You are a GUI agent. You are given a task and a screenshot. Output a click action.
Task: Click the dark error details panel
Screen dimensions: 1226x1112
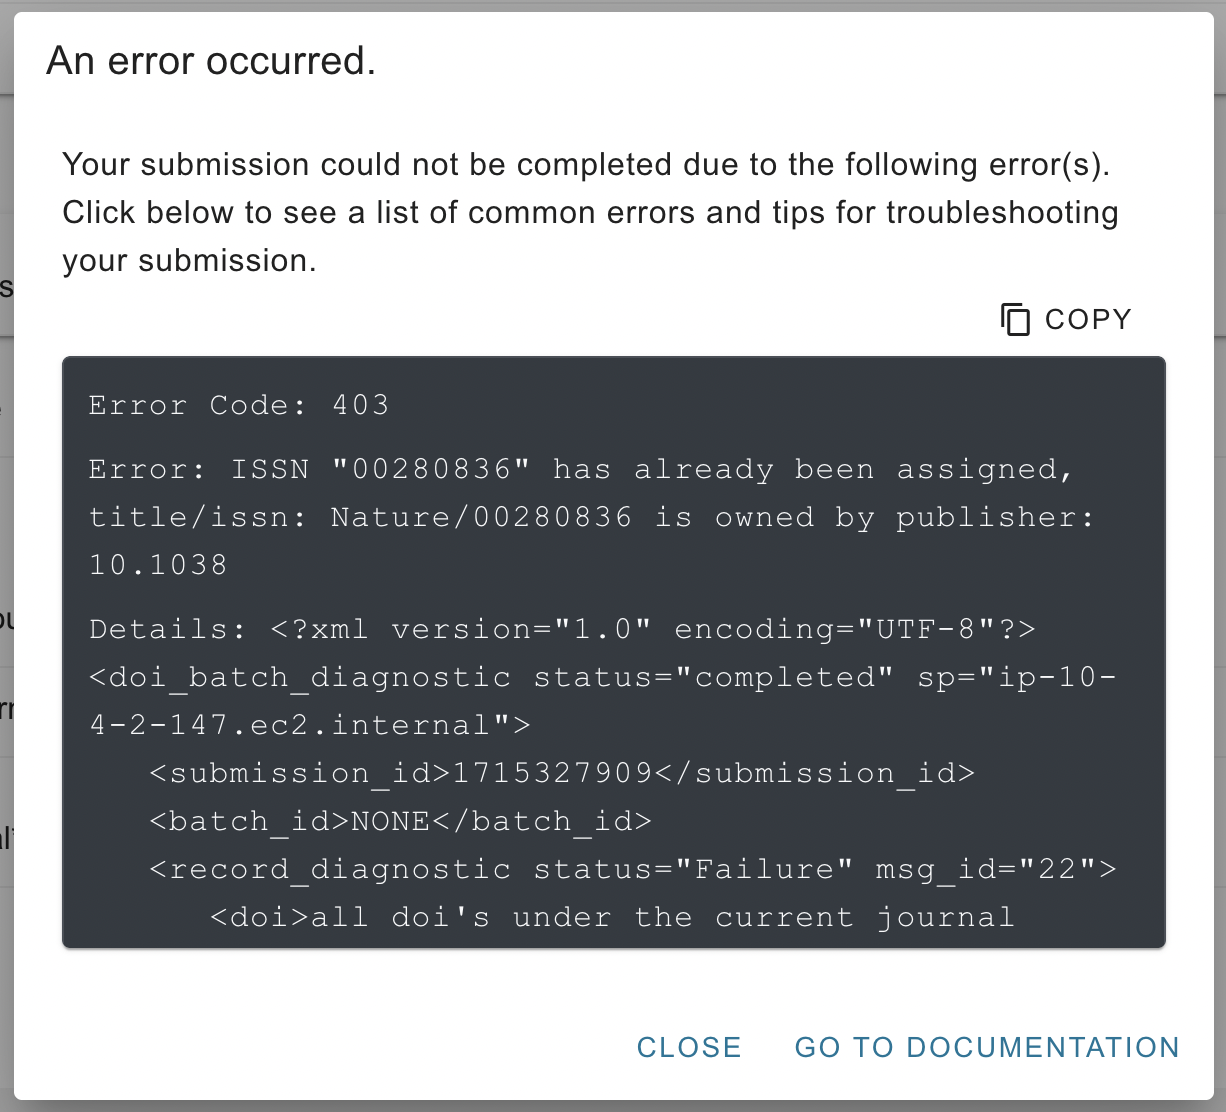click(614, 650)
